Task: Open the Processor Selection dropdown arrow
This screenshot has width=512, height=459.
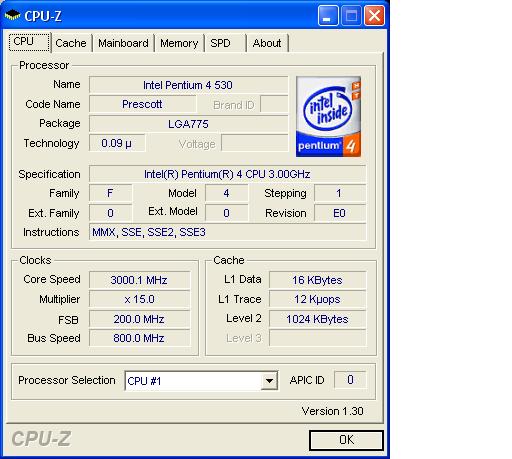Action: 269,380
